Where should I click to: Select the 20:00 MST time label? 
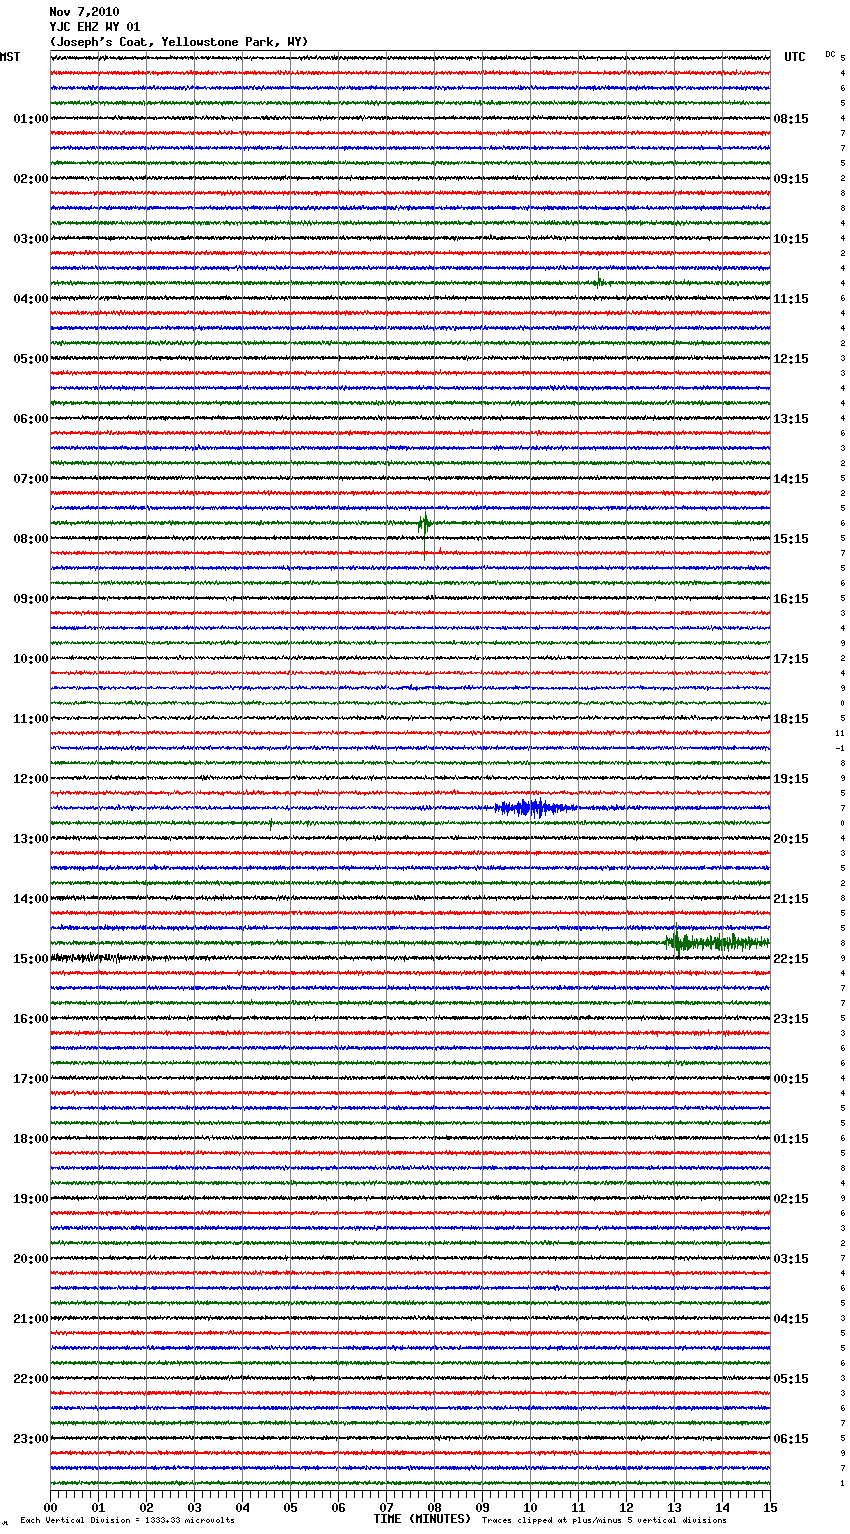click(31, 1259)
